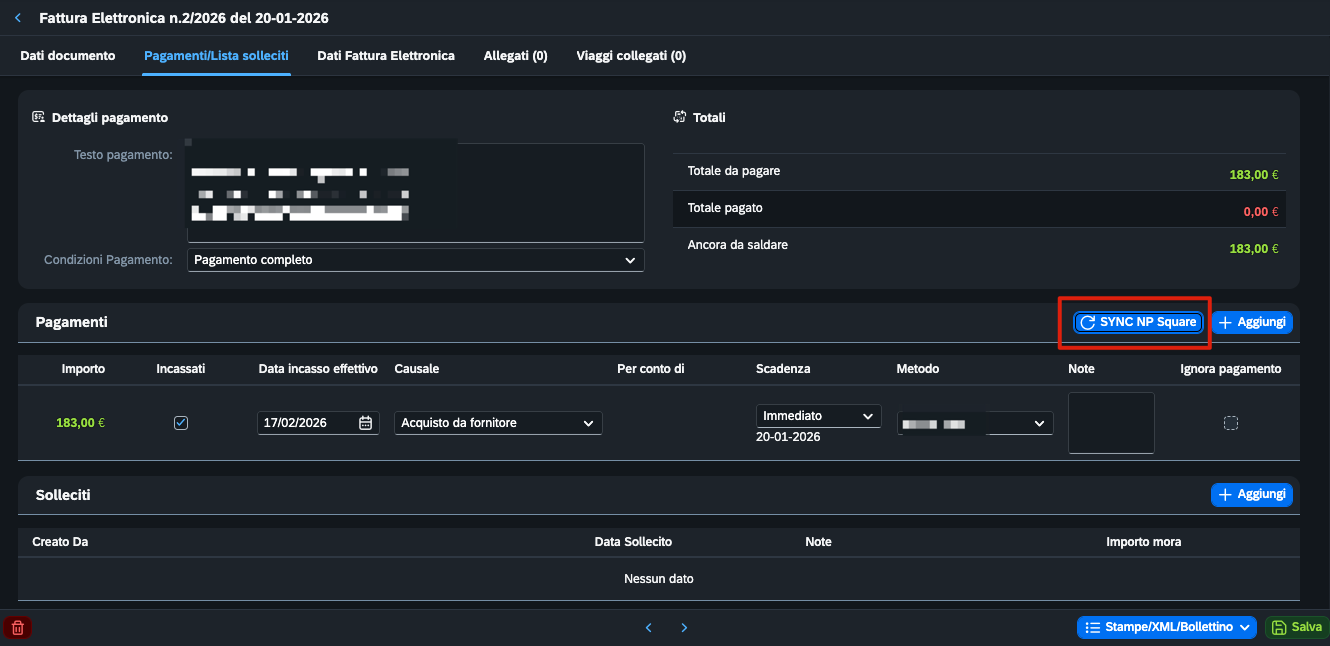The width and height of the screenshot is (1330, 646).
Task: Click the Importo column header
Action: (83, 369)
